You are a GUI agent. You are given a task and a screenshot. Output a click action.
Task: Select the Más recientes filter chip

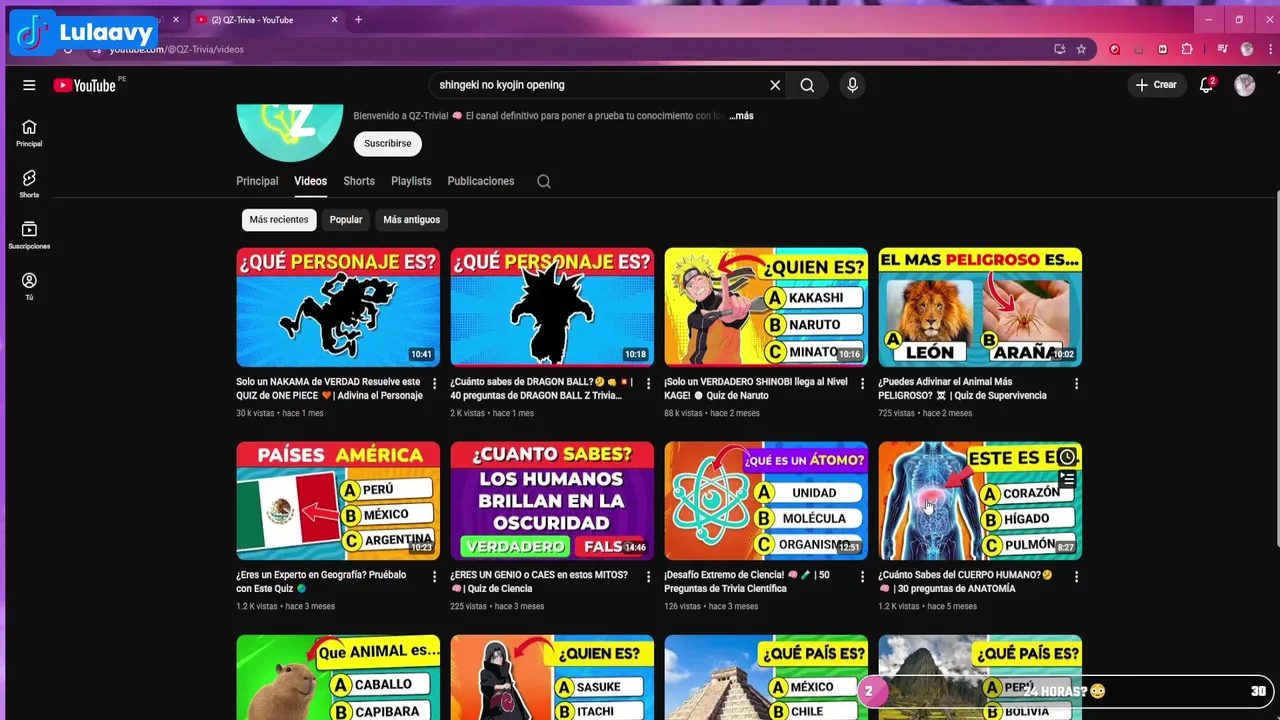pyautogui.click(x=279, y=219)
